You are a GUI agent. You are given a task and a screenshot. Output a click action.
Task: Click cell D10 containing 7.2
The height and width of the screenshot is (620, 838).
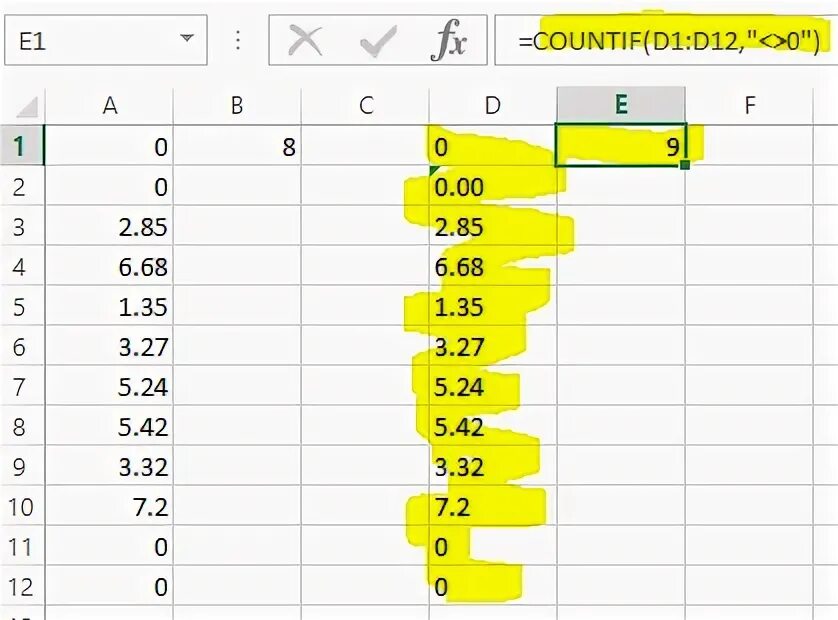(493, 506)
